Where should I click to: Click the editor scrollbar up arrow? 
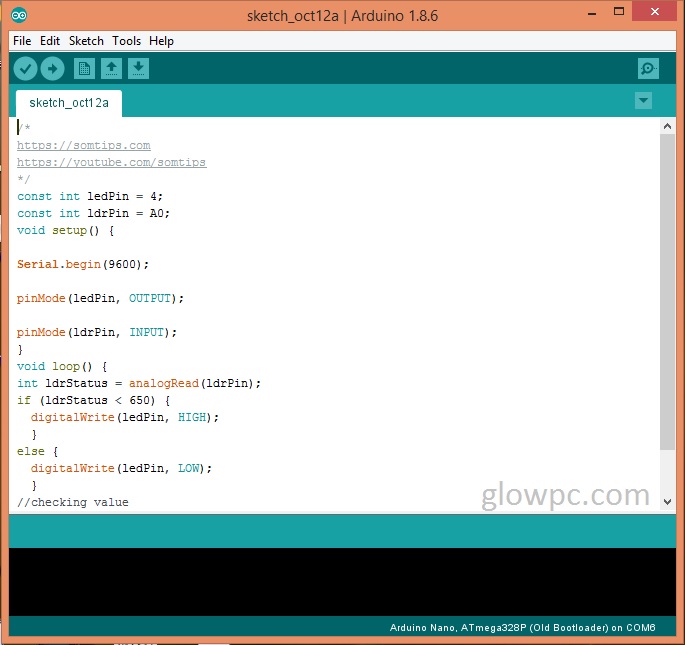tap(668, 125)
